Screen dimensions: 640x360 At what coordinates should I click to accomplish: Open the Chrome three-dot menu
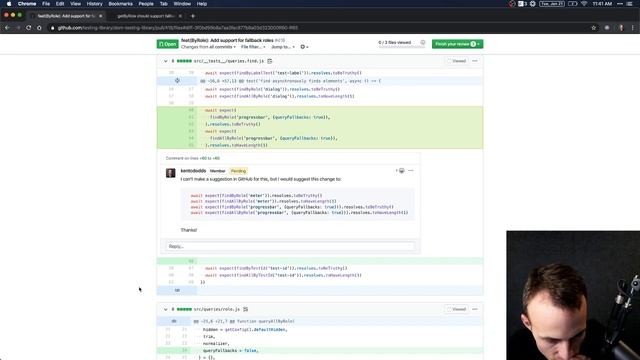coord(633,28)
